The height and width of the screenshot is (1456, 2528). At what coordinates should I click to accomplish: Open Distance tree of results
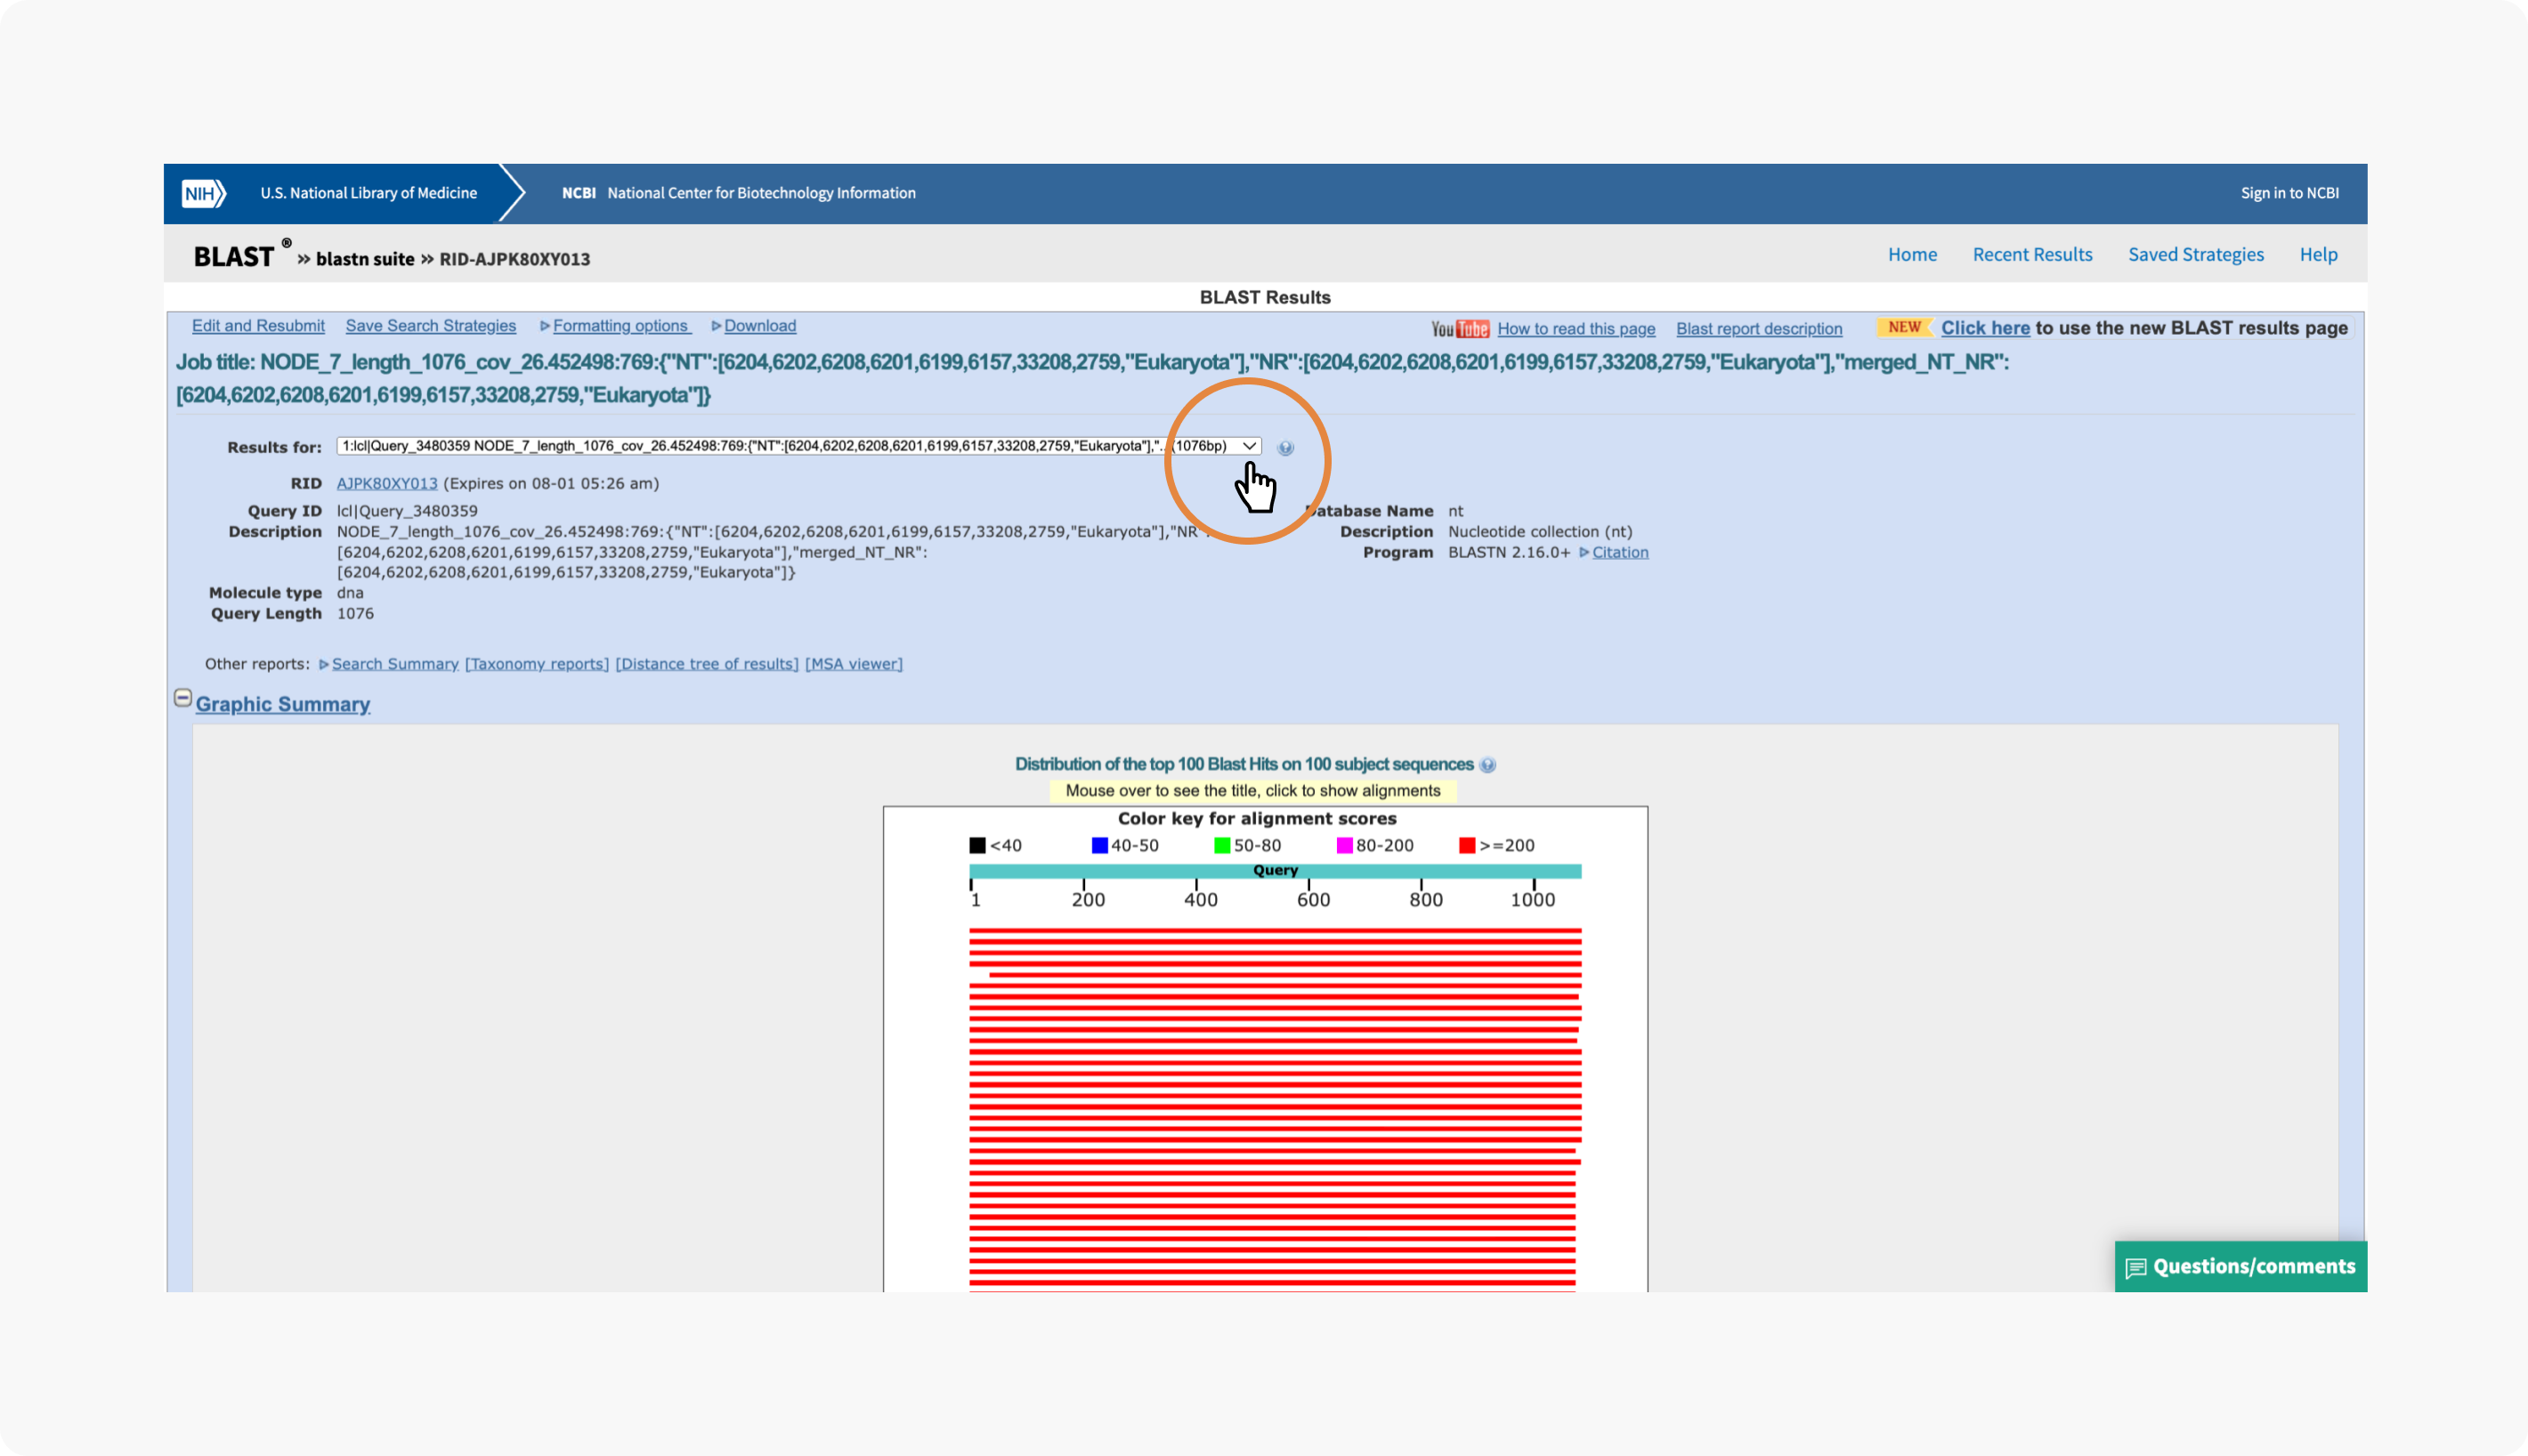pos(707,664)
